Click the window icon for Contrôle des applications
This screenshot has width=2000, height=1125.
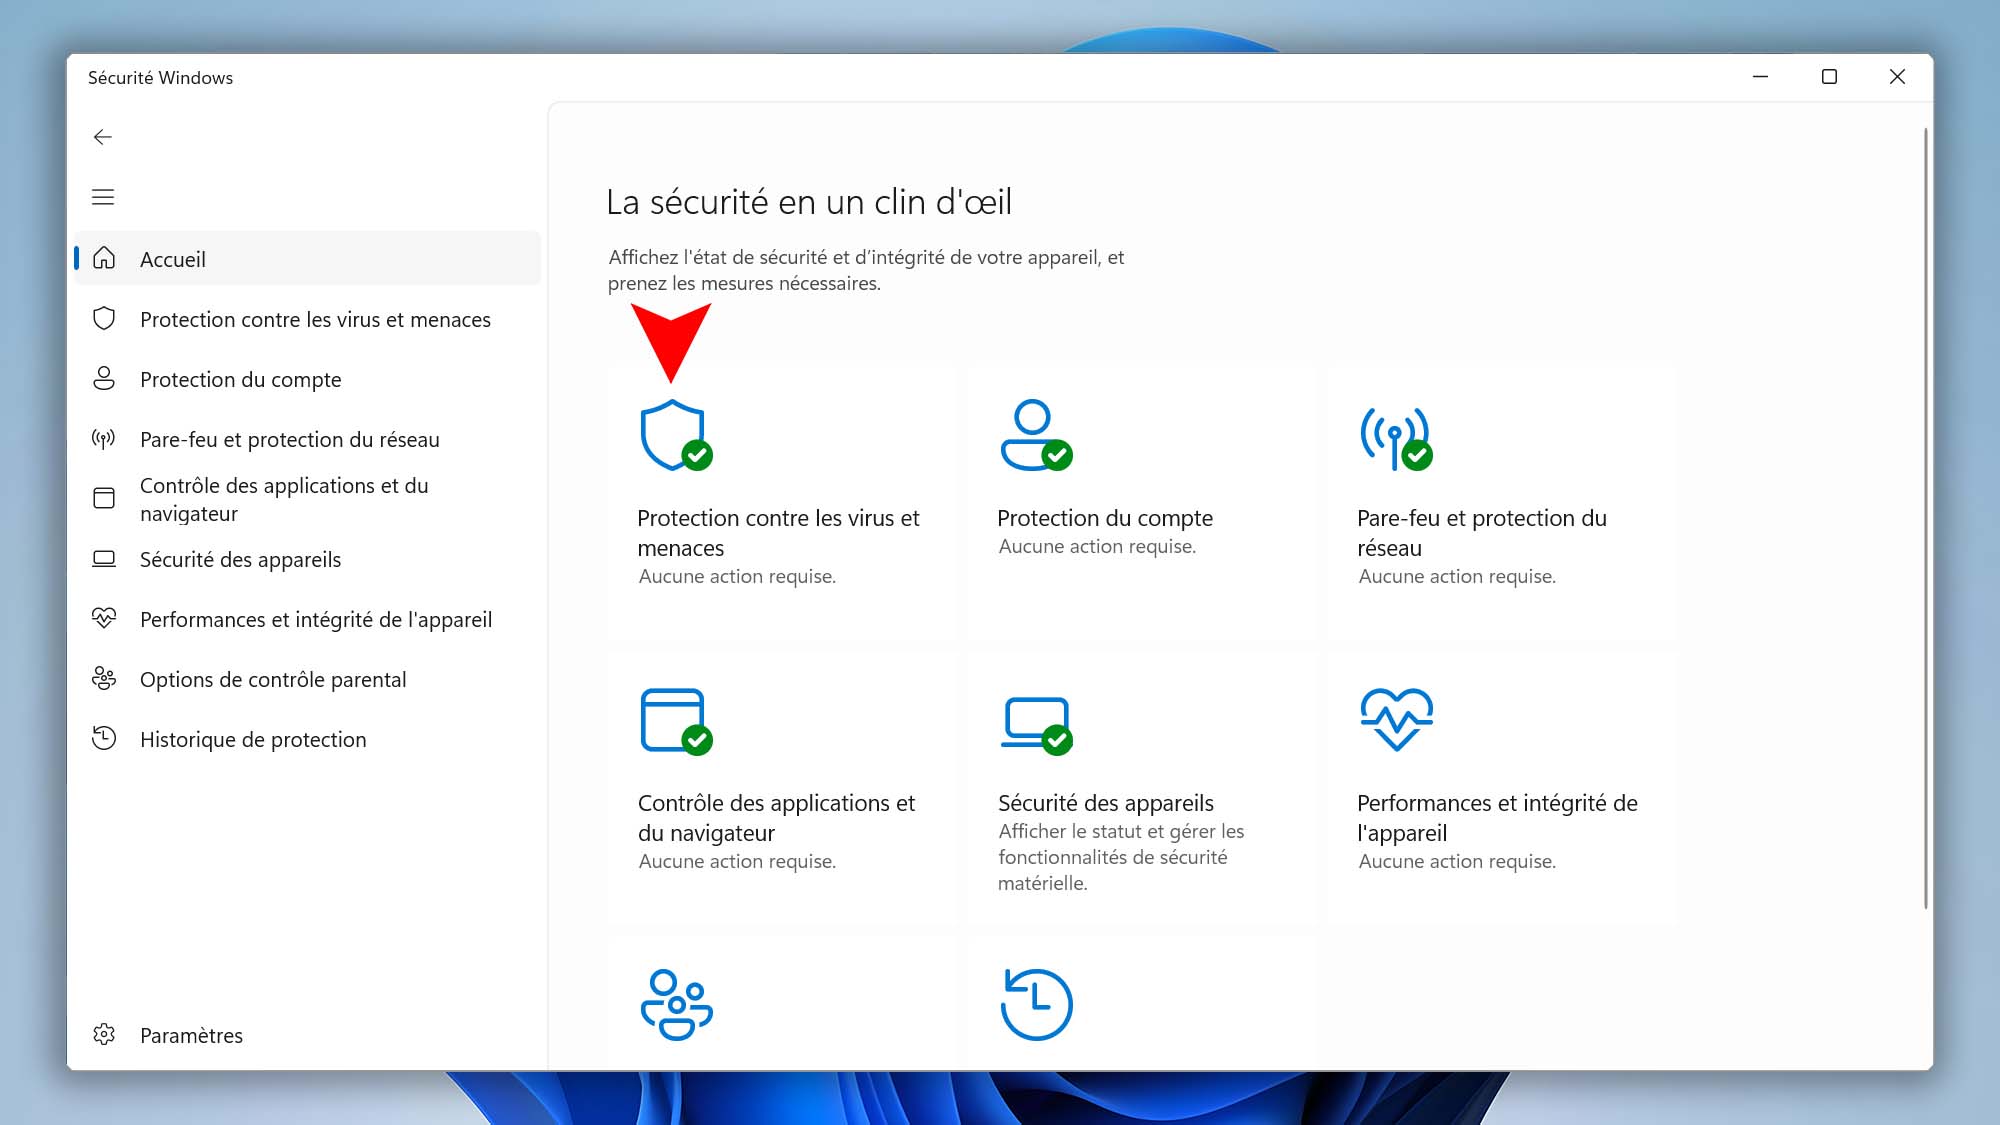[x=104, y=498]
